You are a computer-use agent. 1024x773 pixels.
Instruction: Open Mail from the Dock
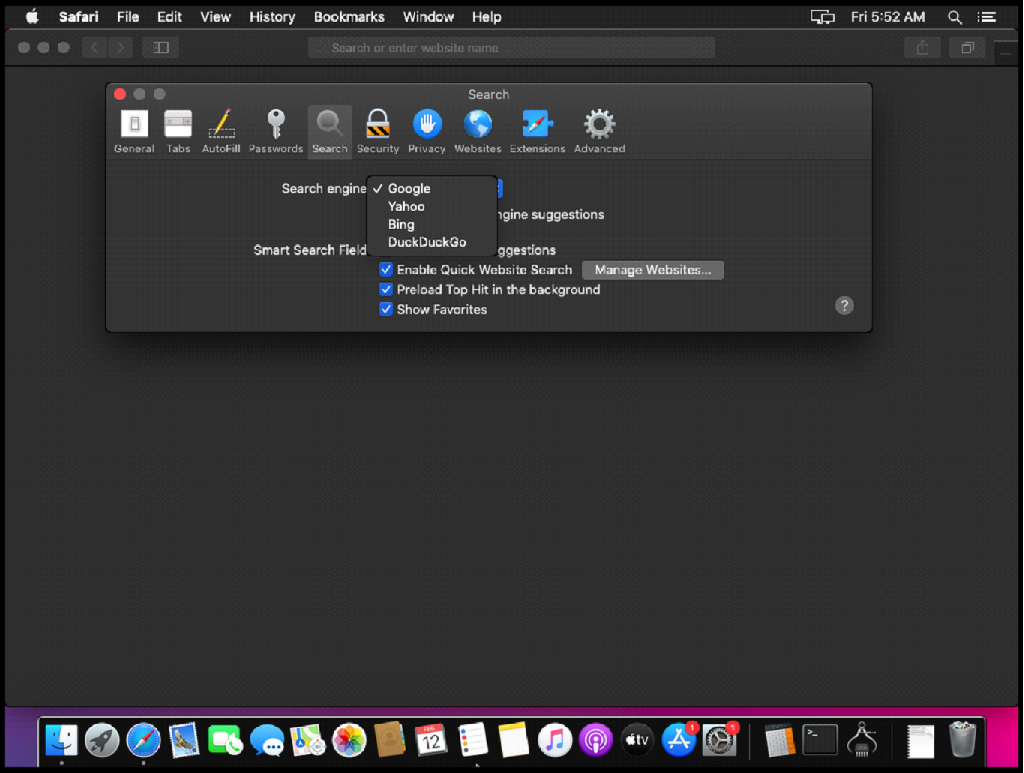point(184,740)
